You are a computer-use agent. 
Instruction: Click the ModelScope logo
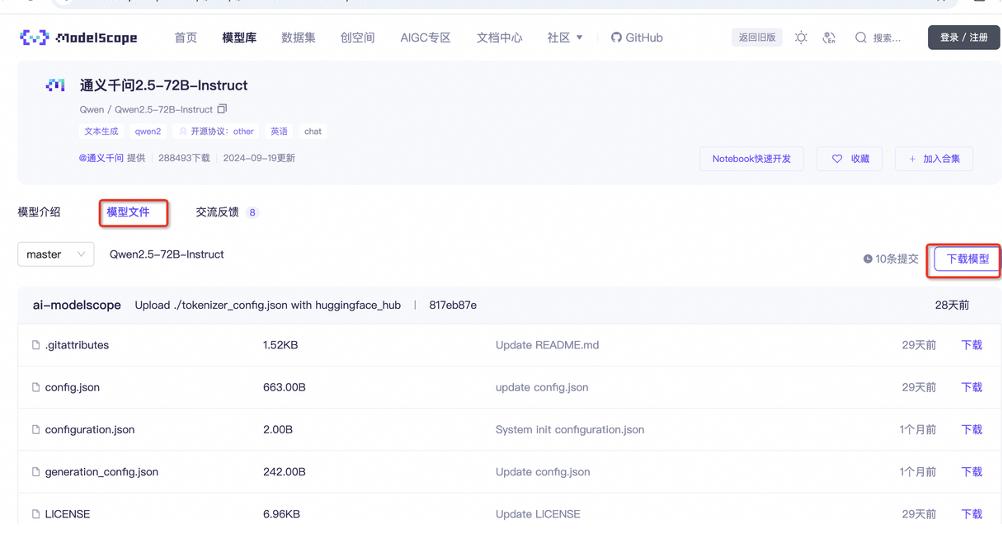78,38
